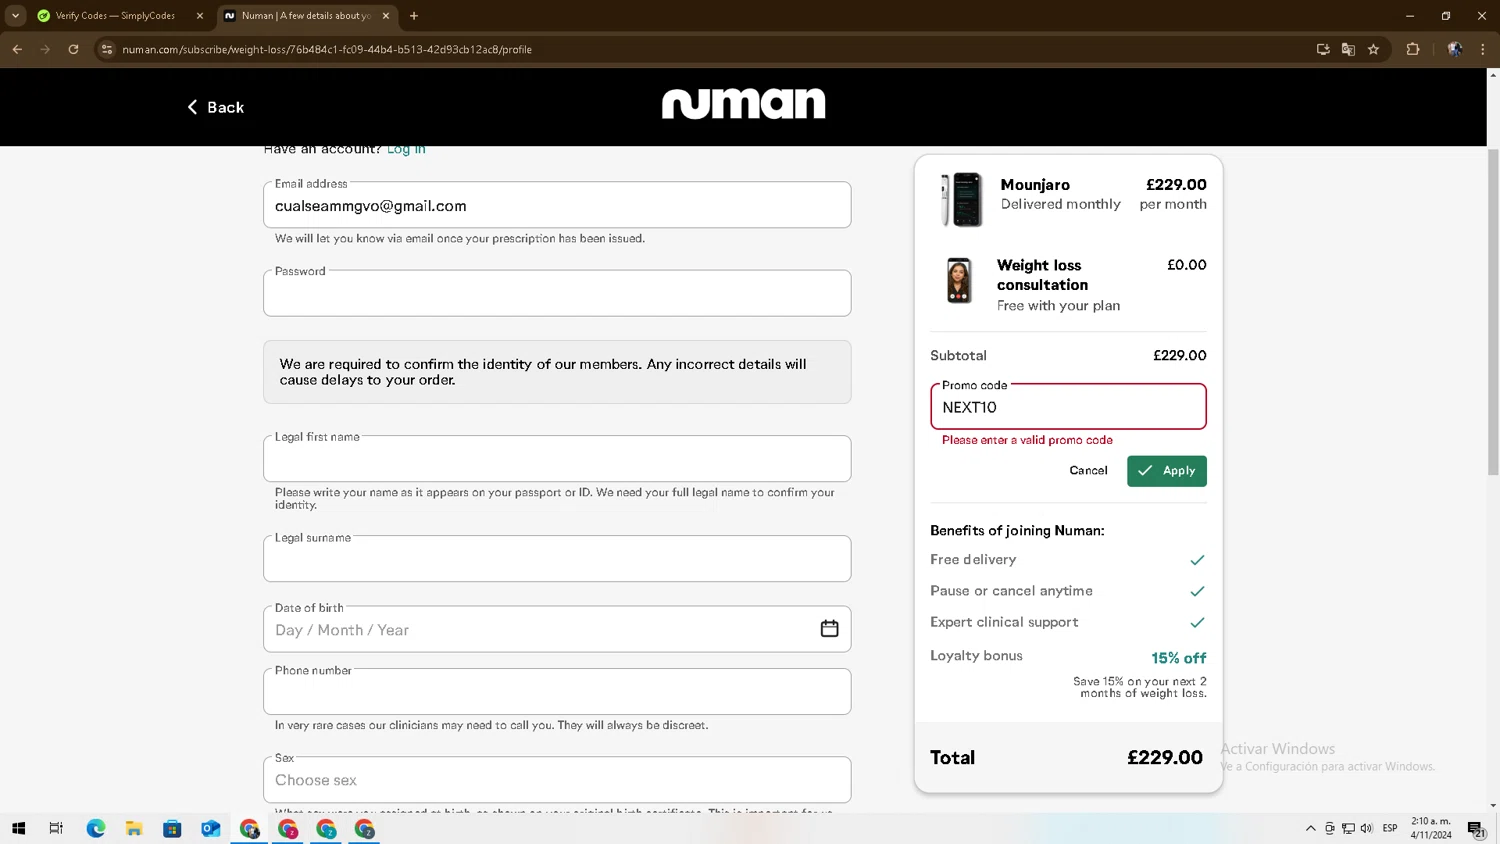The width and height of the screenshot is (1500, 844).
Task: Open Microsoft Store from taskbar
Action: (x=172, y=828)
